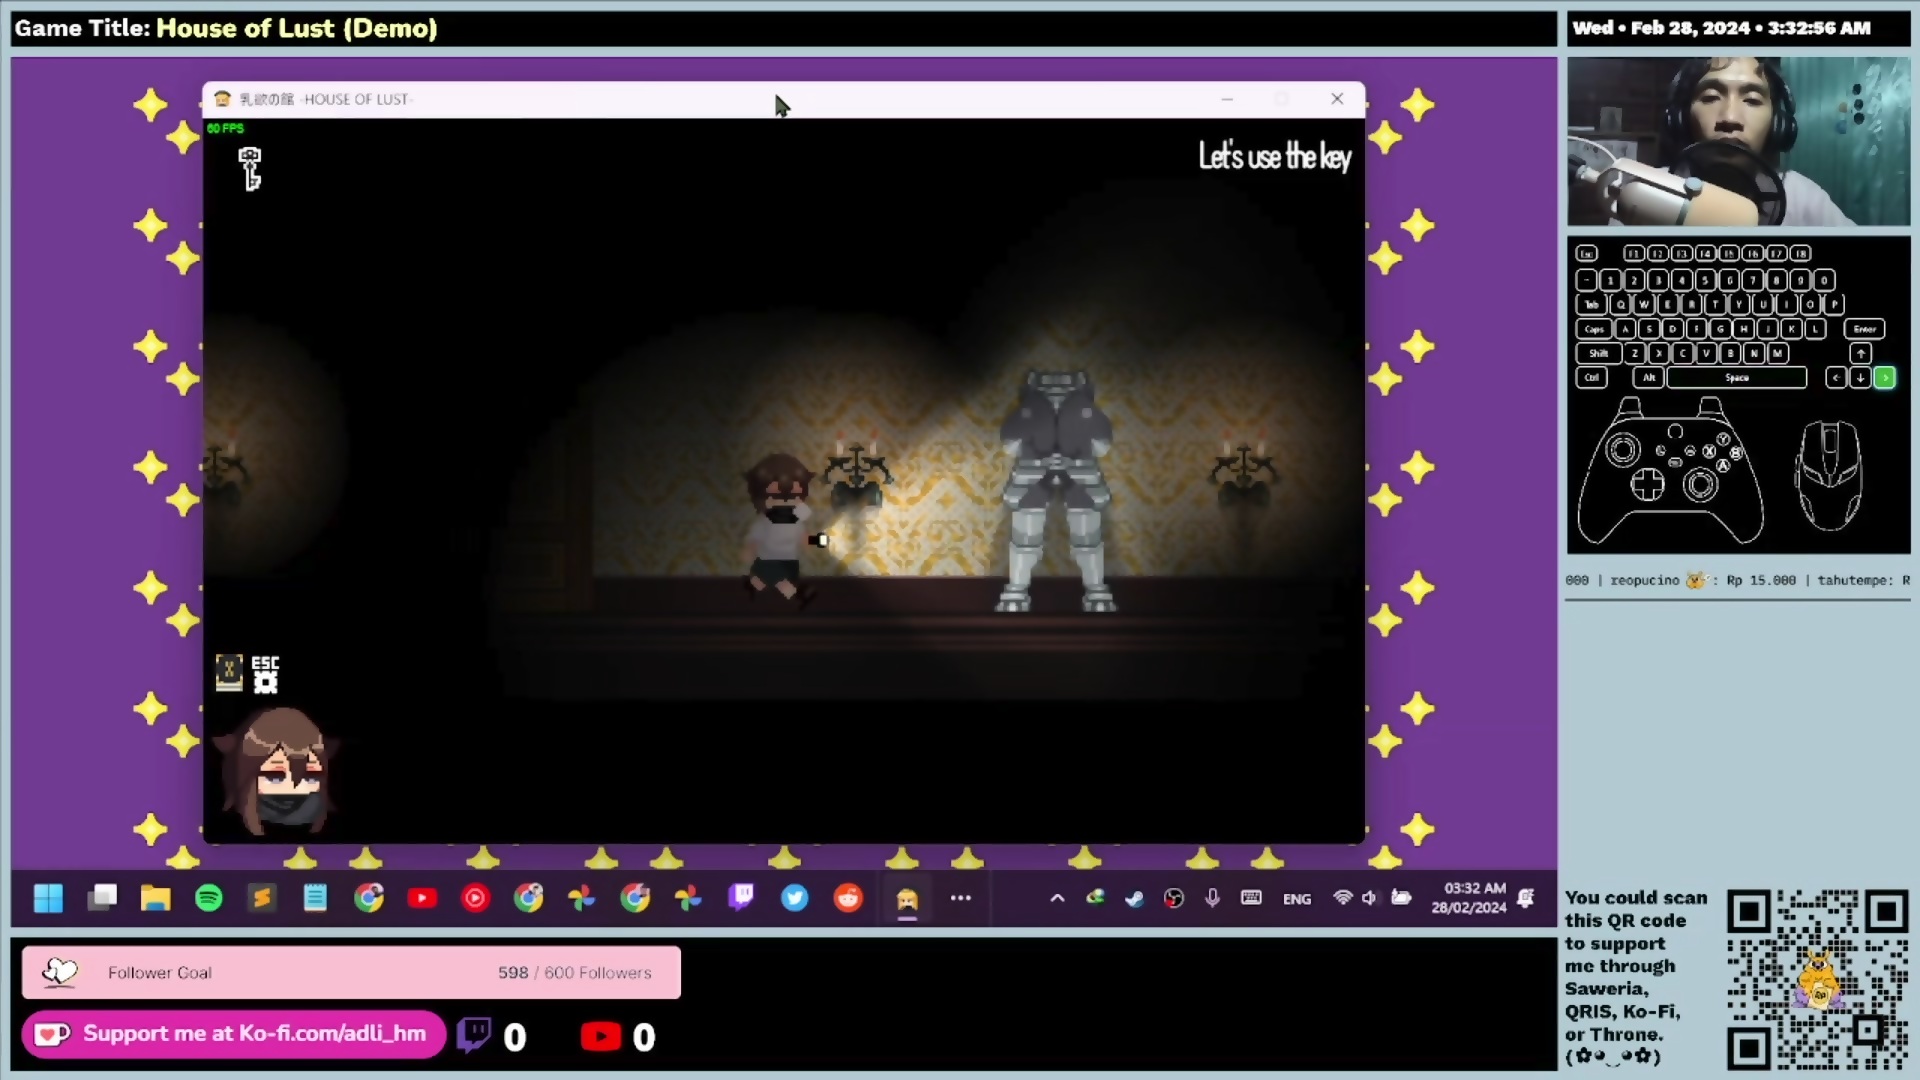Open Twitch from the taskbar
The width and height of the screenshot is (1920, 1080).
(x=741, y=898)
